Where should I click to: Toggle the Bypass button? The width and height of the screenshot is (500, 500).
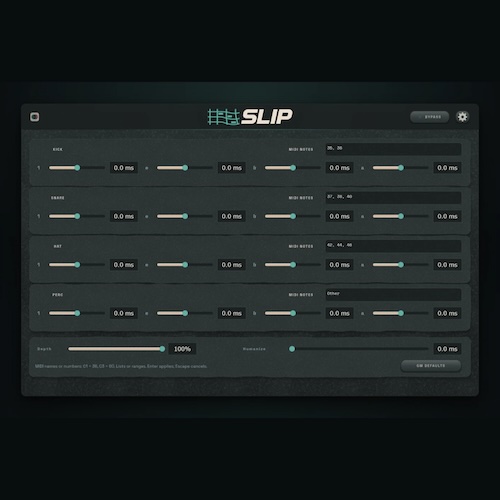[x=430, y=117]
